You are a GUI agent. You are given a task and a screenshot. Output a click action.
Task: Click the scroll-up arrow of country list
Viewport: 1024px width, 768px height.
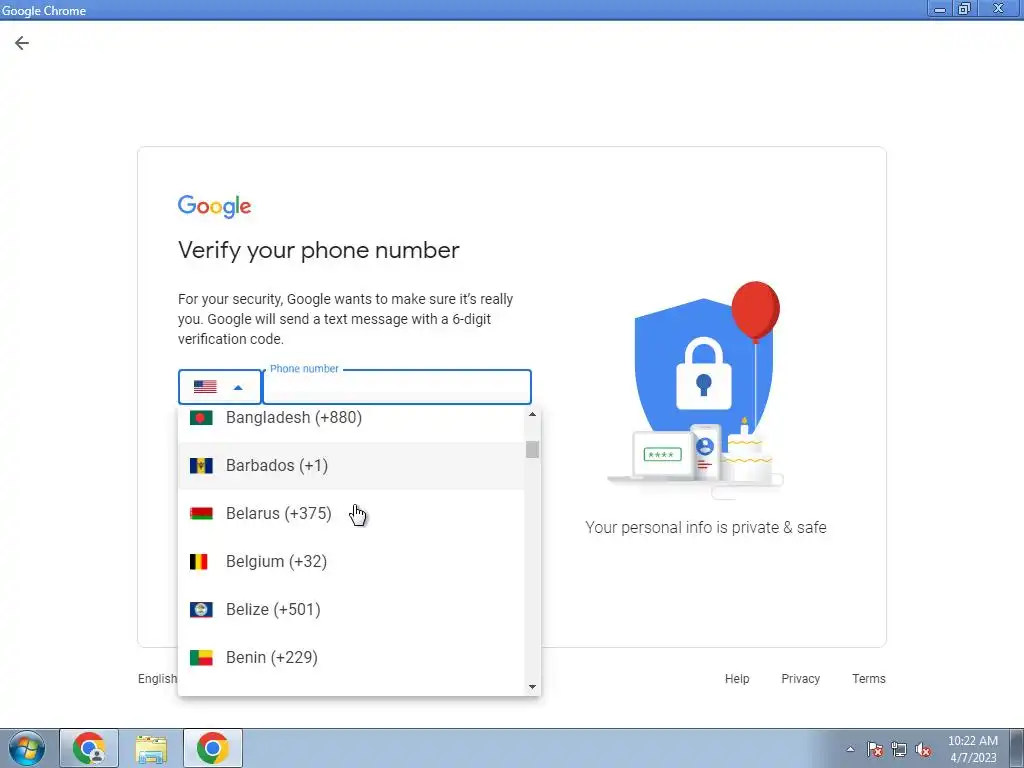coord(532,415)
